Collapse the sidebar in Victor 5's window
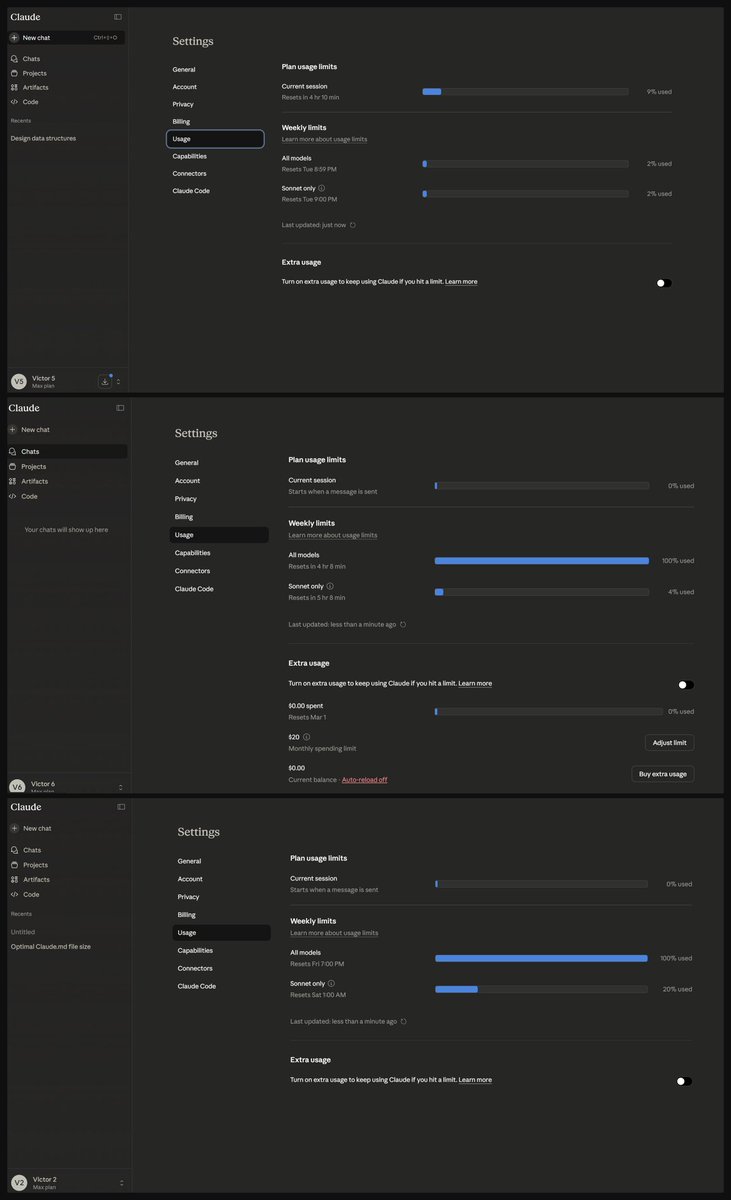This screenshot has height=1200, width=731. [118, 17]
